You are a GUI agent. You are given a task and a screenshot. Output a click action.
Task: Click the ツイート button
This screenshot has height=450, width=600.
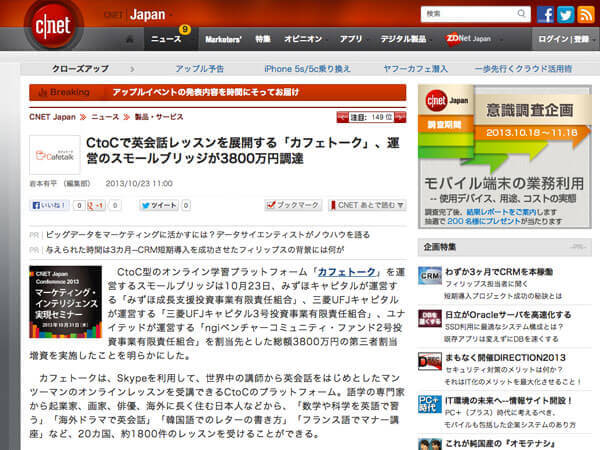159,205
